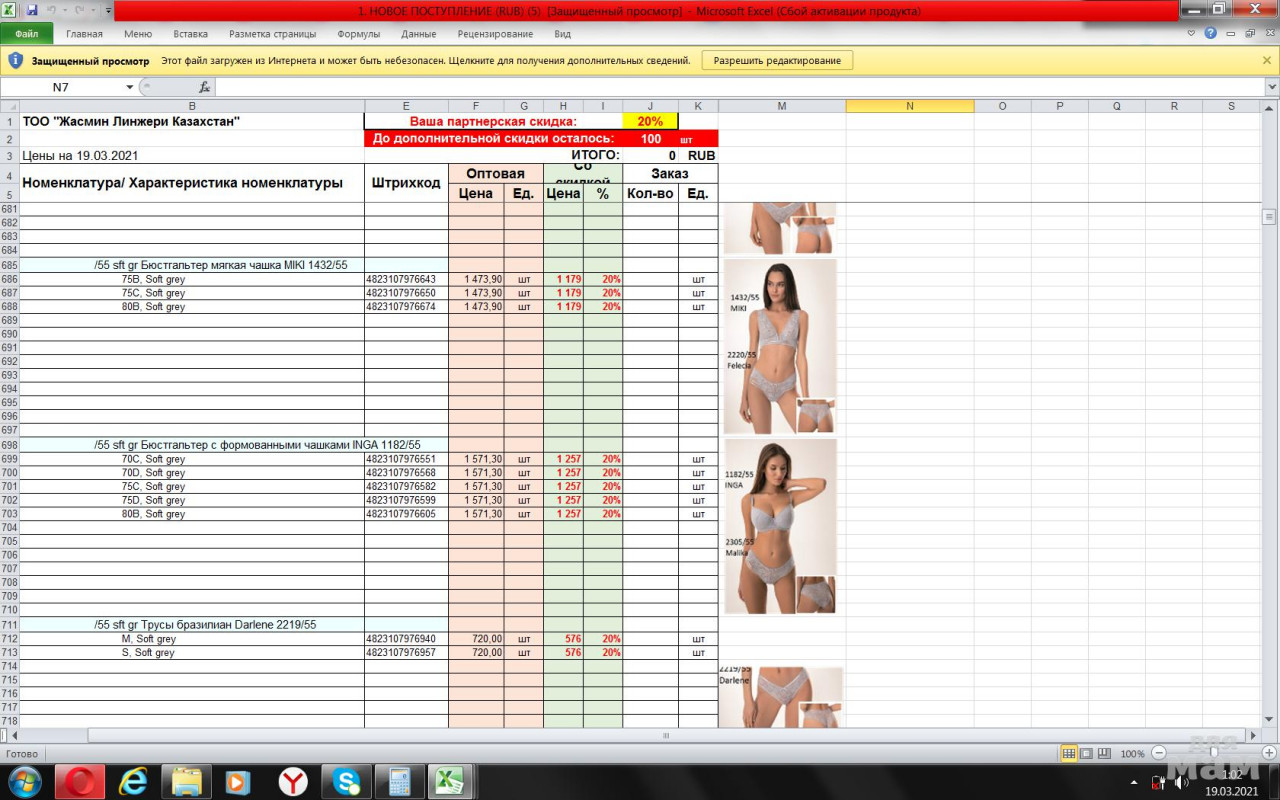This screenshot has width=1280, height=800.
Task: Open Skype from the taskbar
Action: click(x=347, y=781)
